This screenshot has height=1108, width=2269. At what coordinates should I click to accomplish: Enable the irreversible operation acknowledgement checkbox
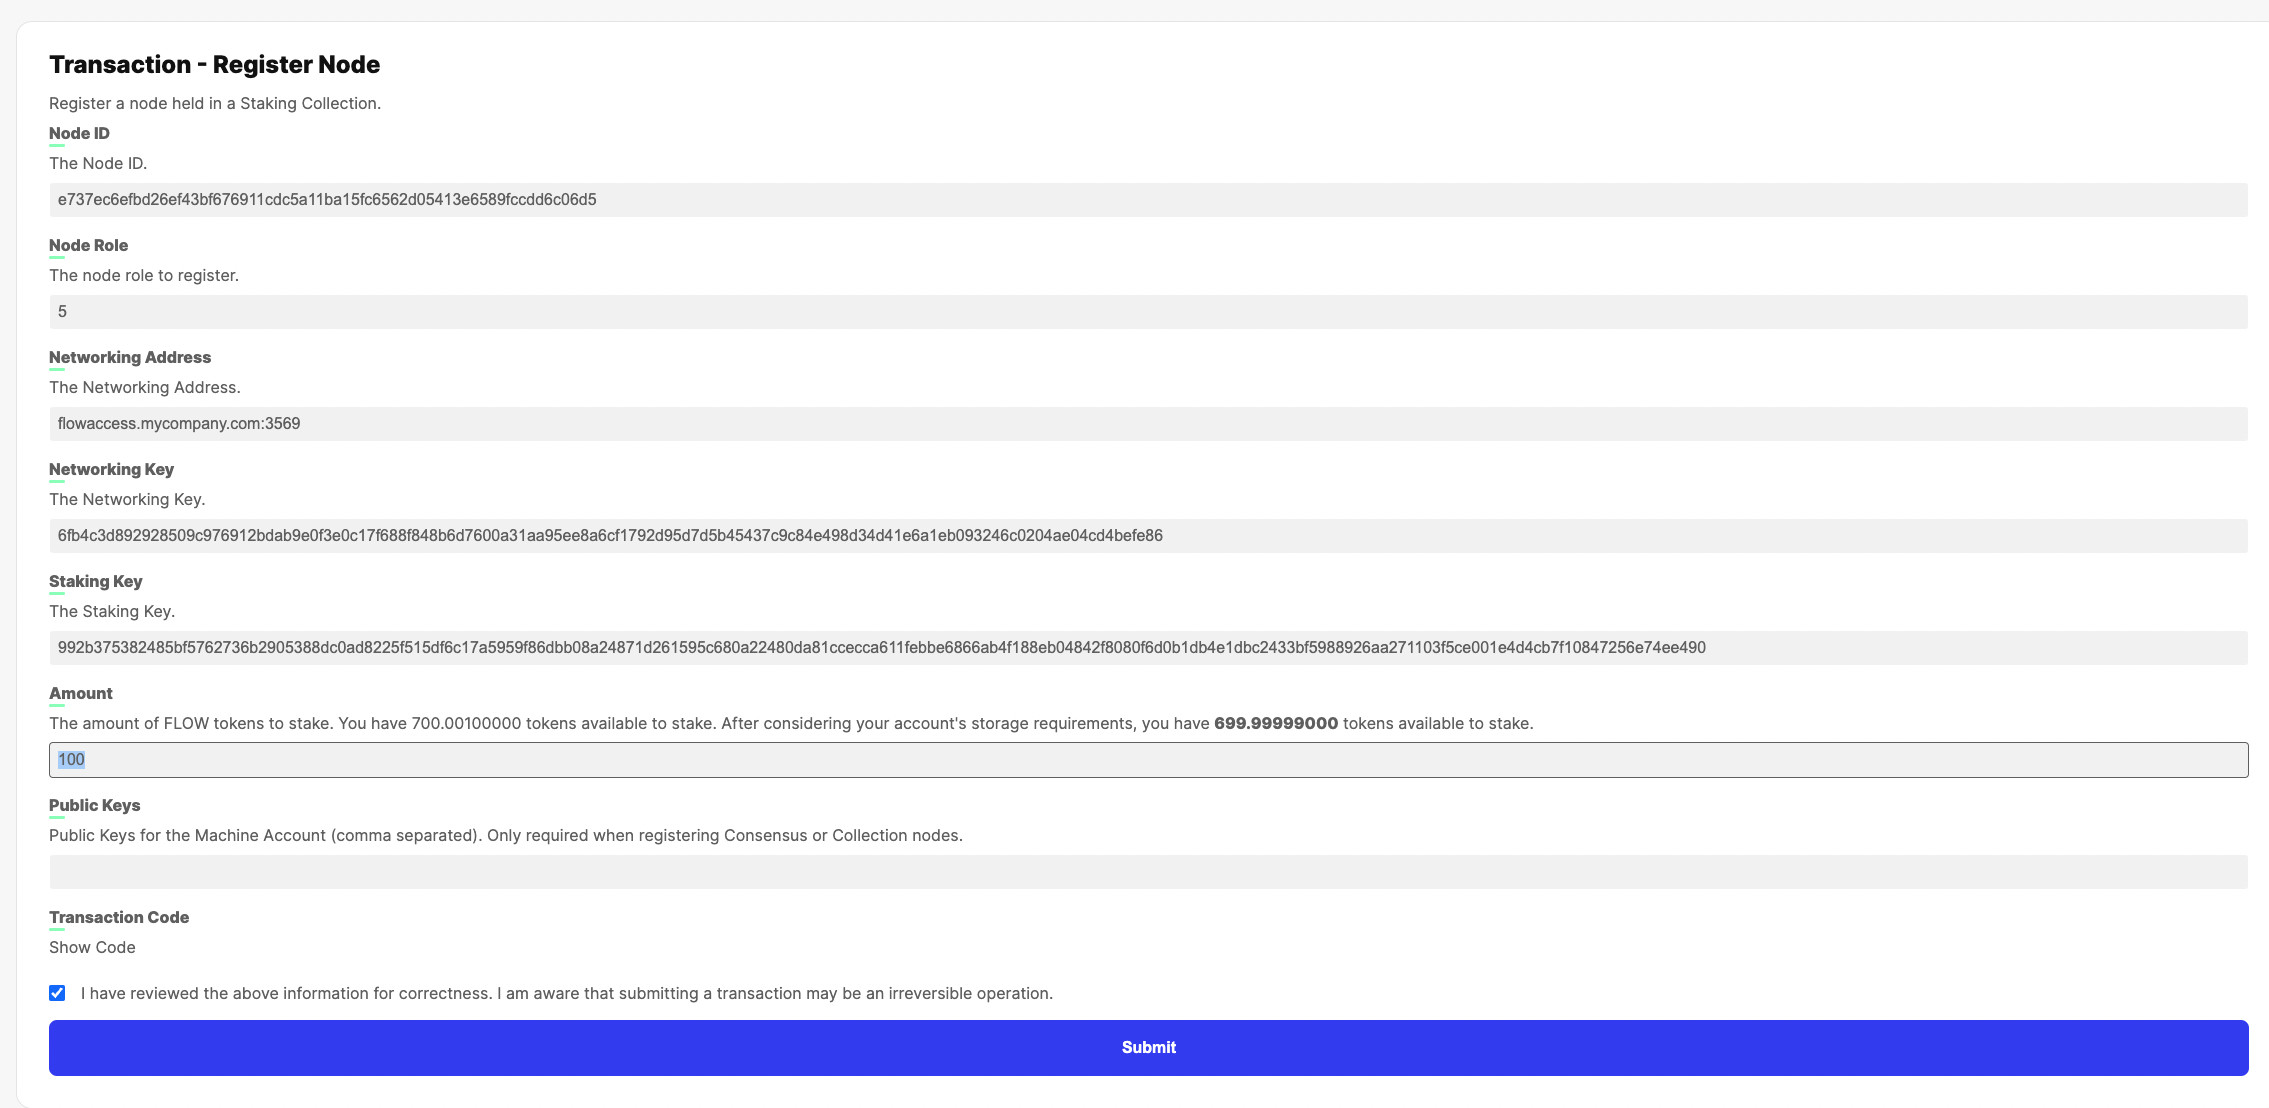point(58,993)
